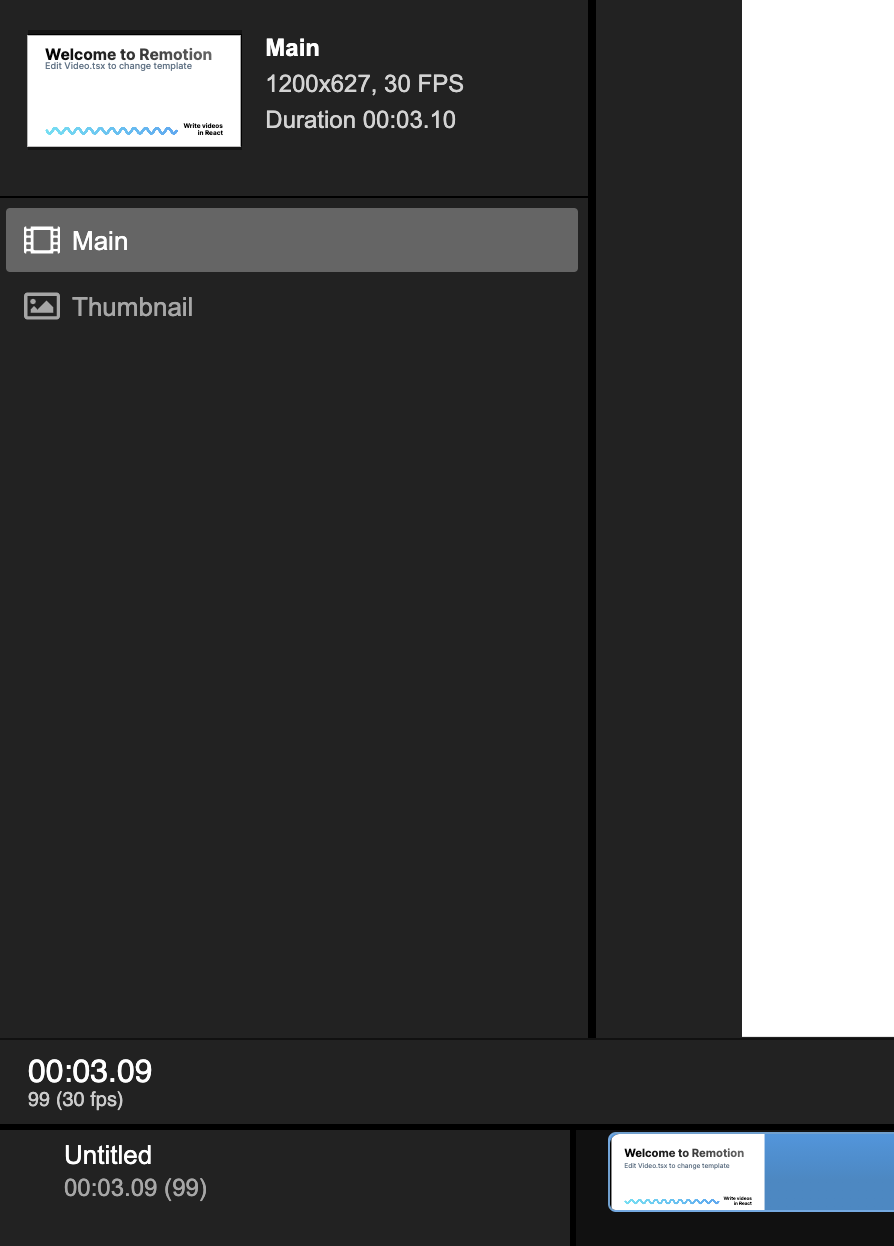Click the Welcome to Remotion preview at top
Viewport: 894px width, 1246px height.
tap(134, 91)
